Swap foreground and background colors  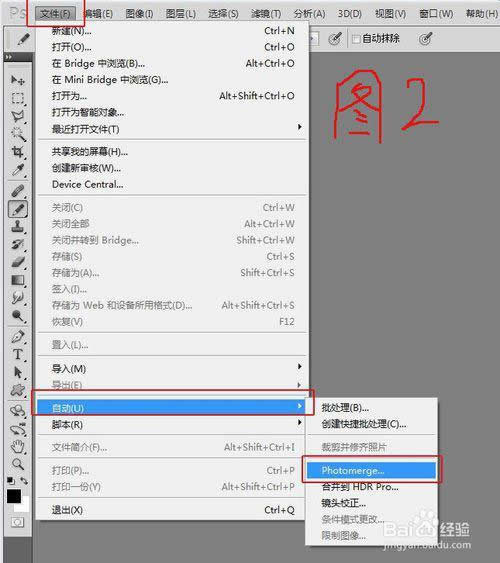pyautogui.click(x=24, y=480)
